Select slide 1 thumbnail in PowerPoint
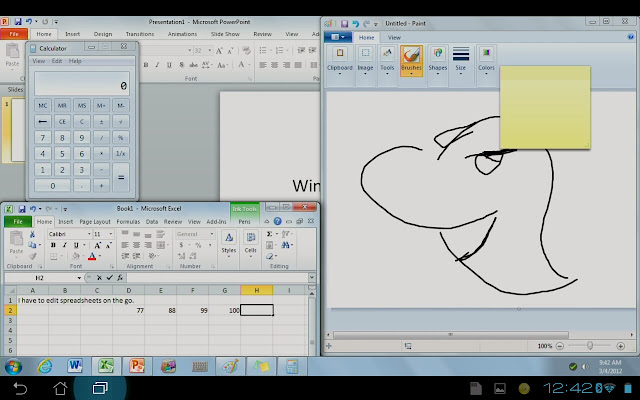Screen dimensions: 640x400 (x=18, y=130)
